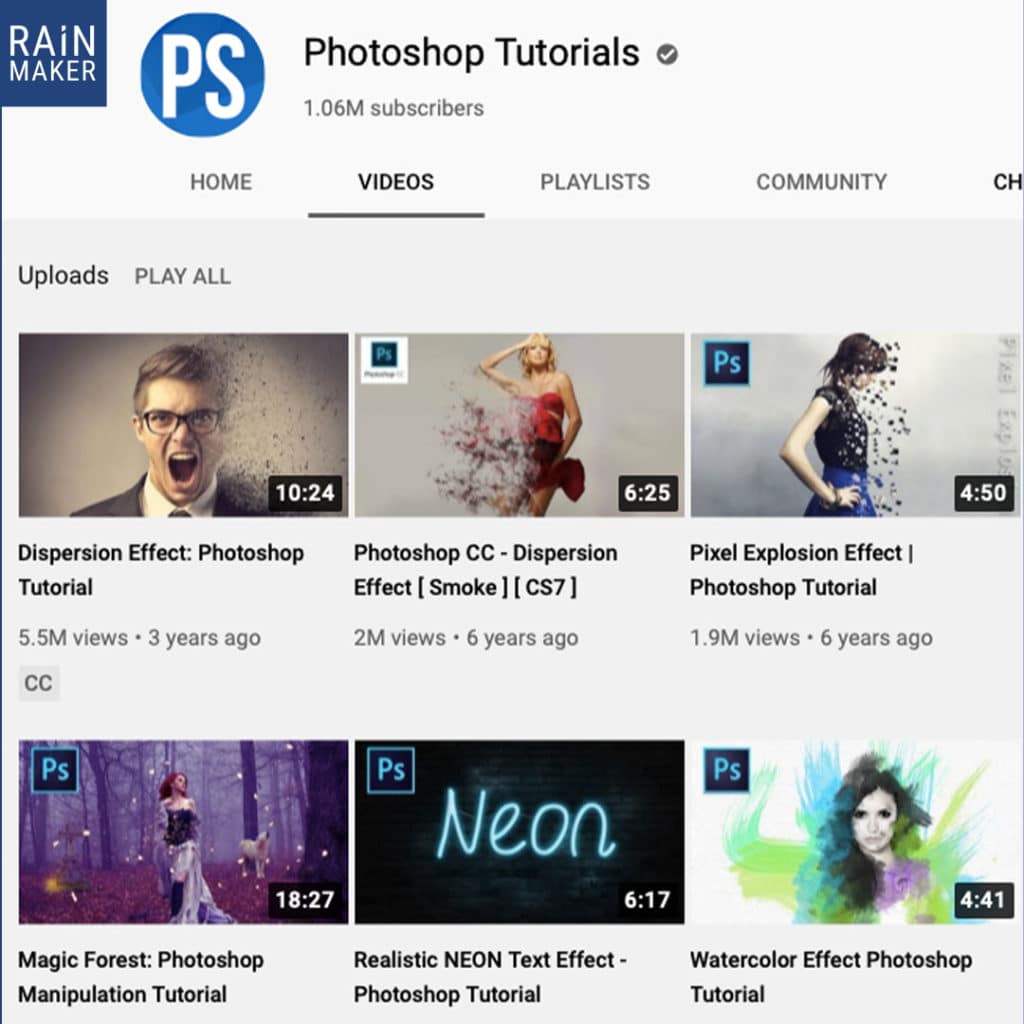Switch to the Playlists tab
This screenshot has width=1024, height=1024.
[x=595, y=182]
